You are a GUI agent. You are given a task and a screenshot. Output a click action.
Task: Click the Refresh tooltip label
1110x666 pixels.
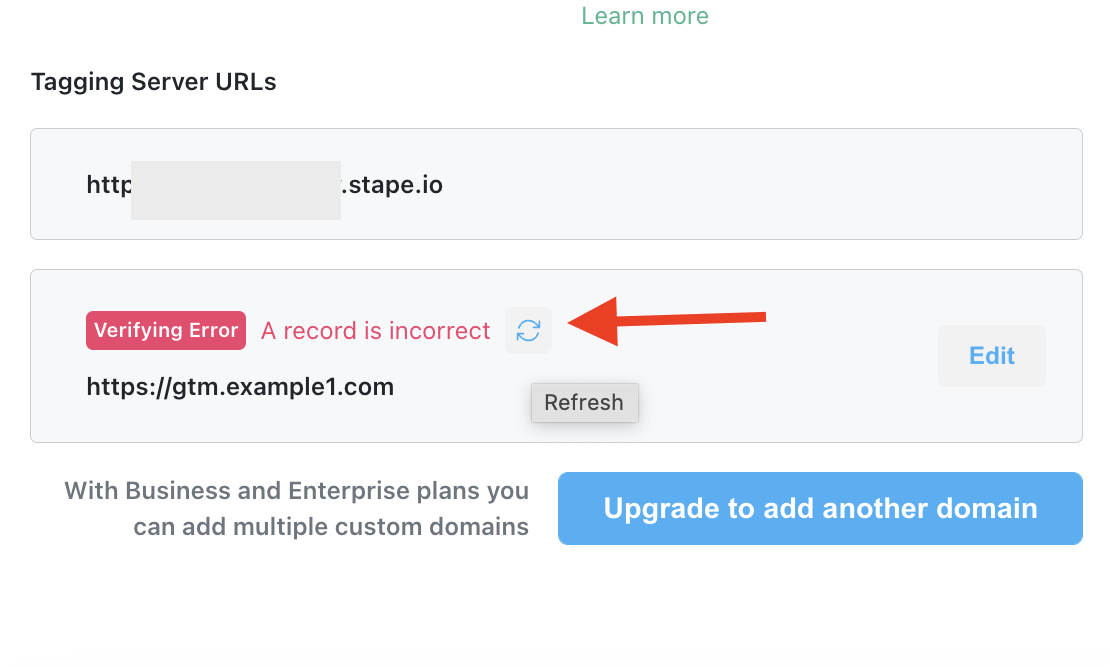[584, 402]
